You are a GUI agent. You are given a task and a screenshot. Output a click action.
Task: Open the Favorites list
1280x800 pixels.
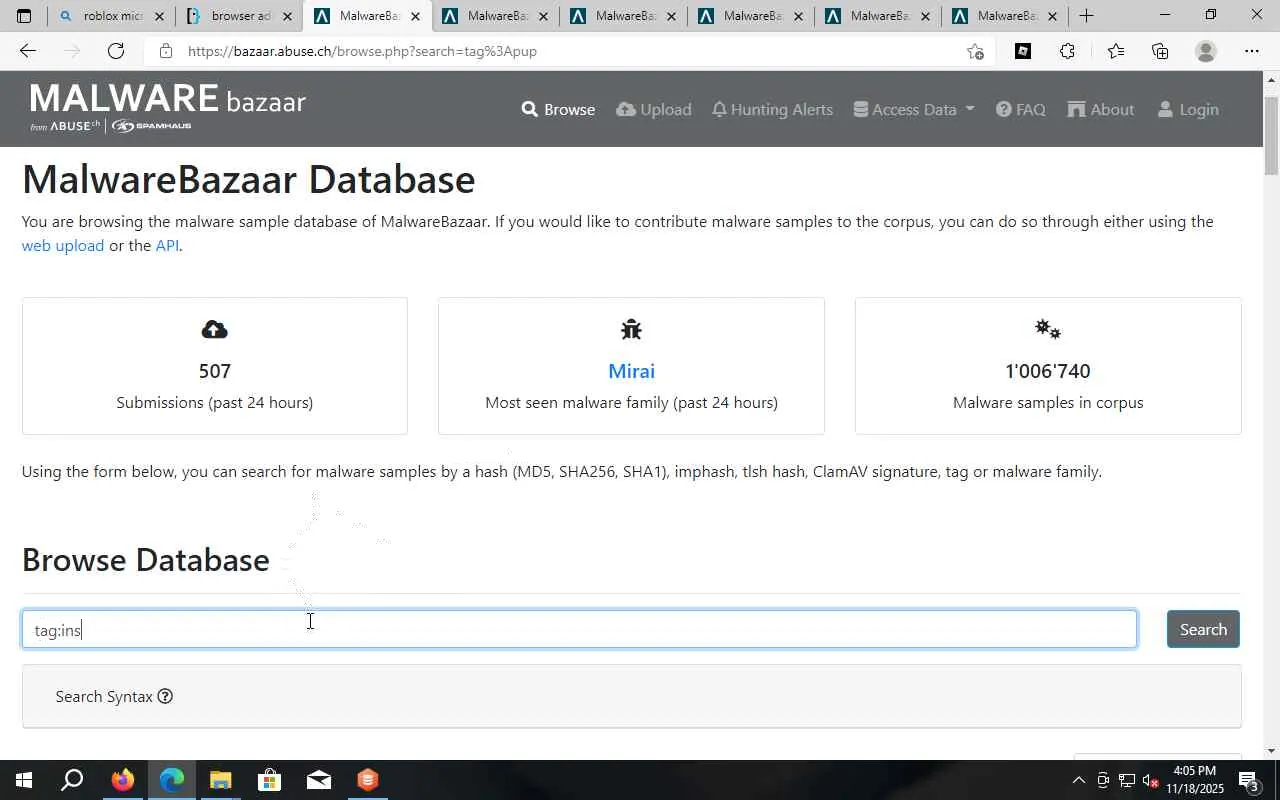(1115, 51)
